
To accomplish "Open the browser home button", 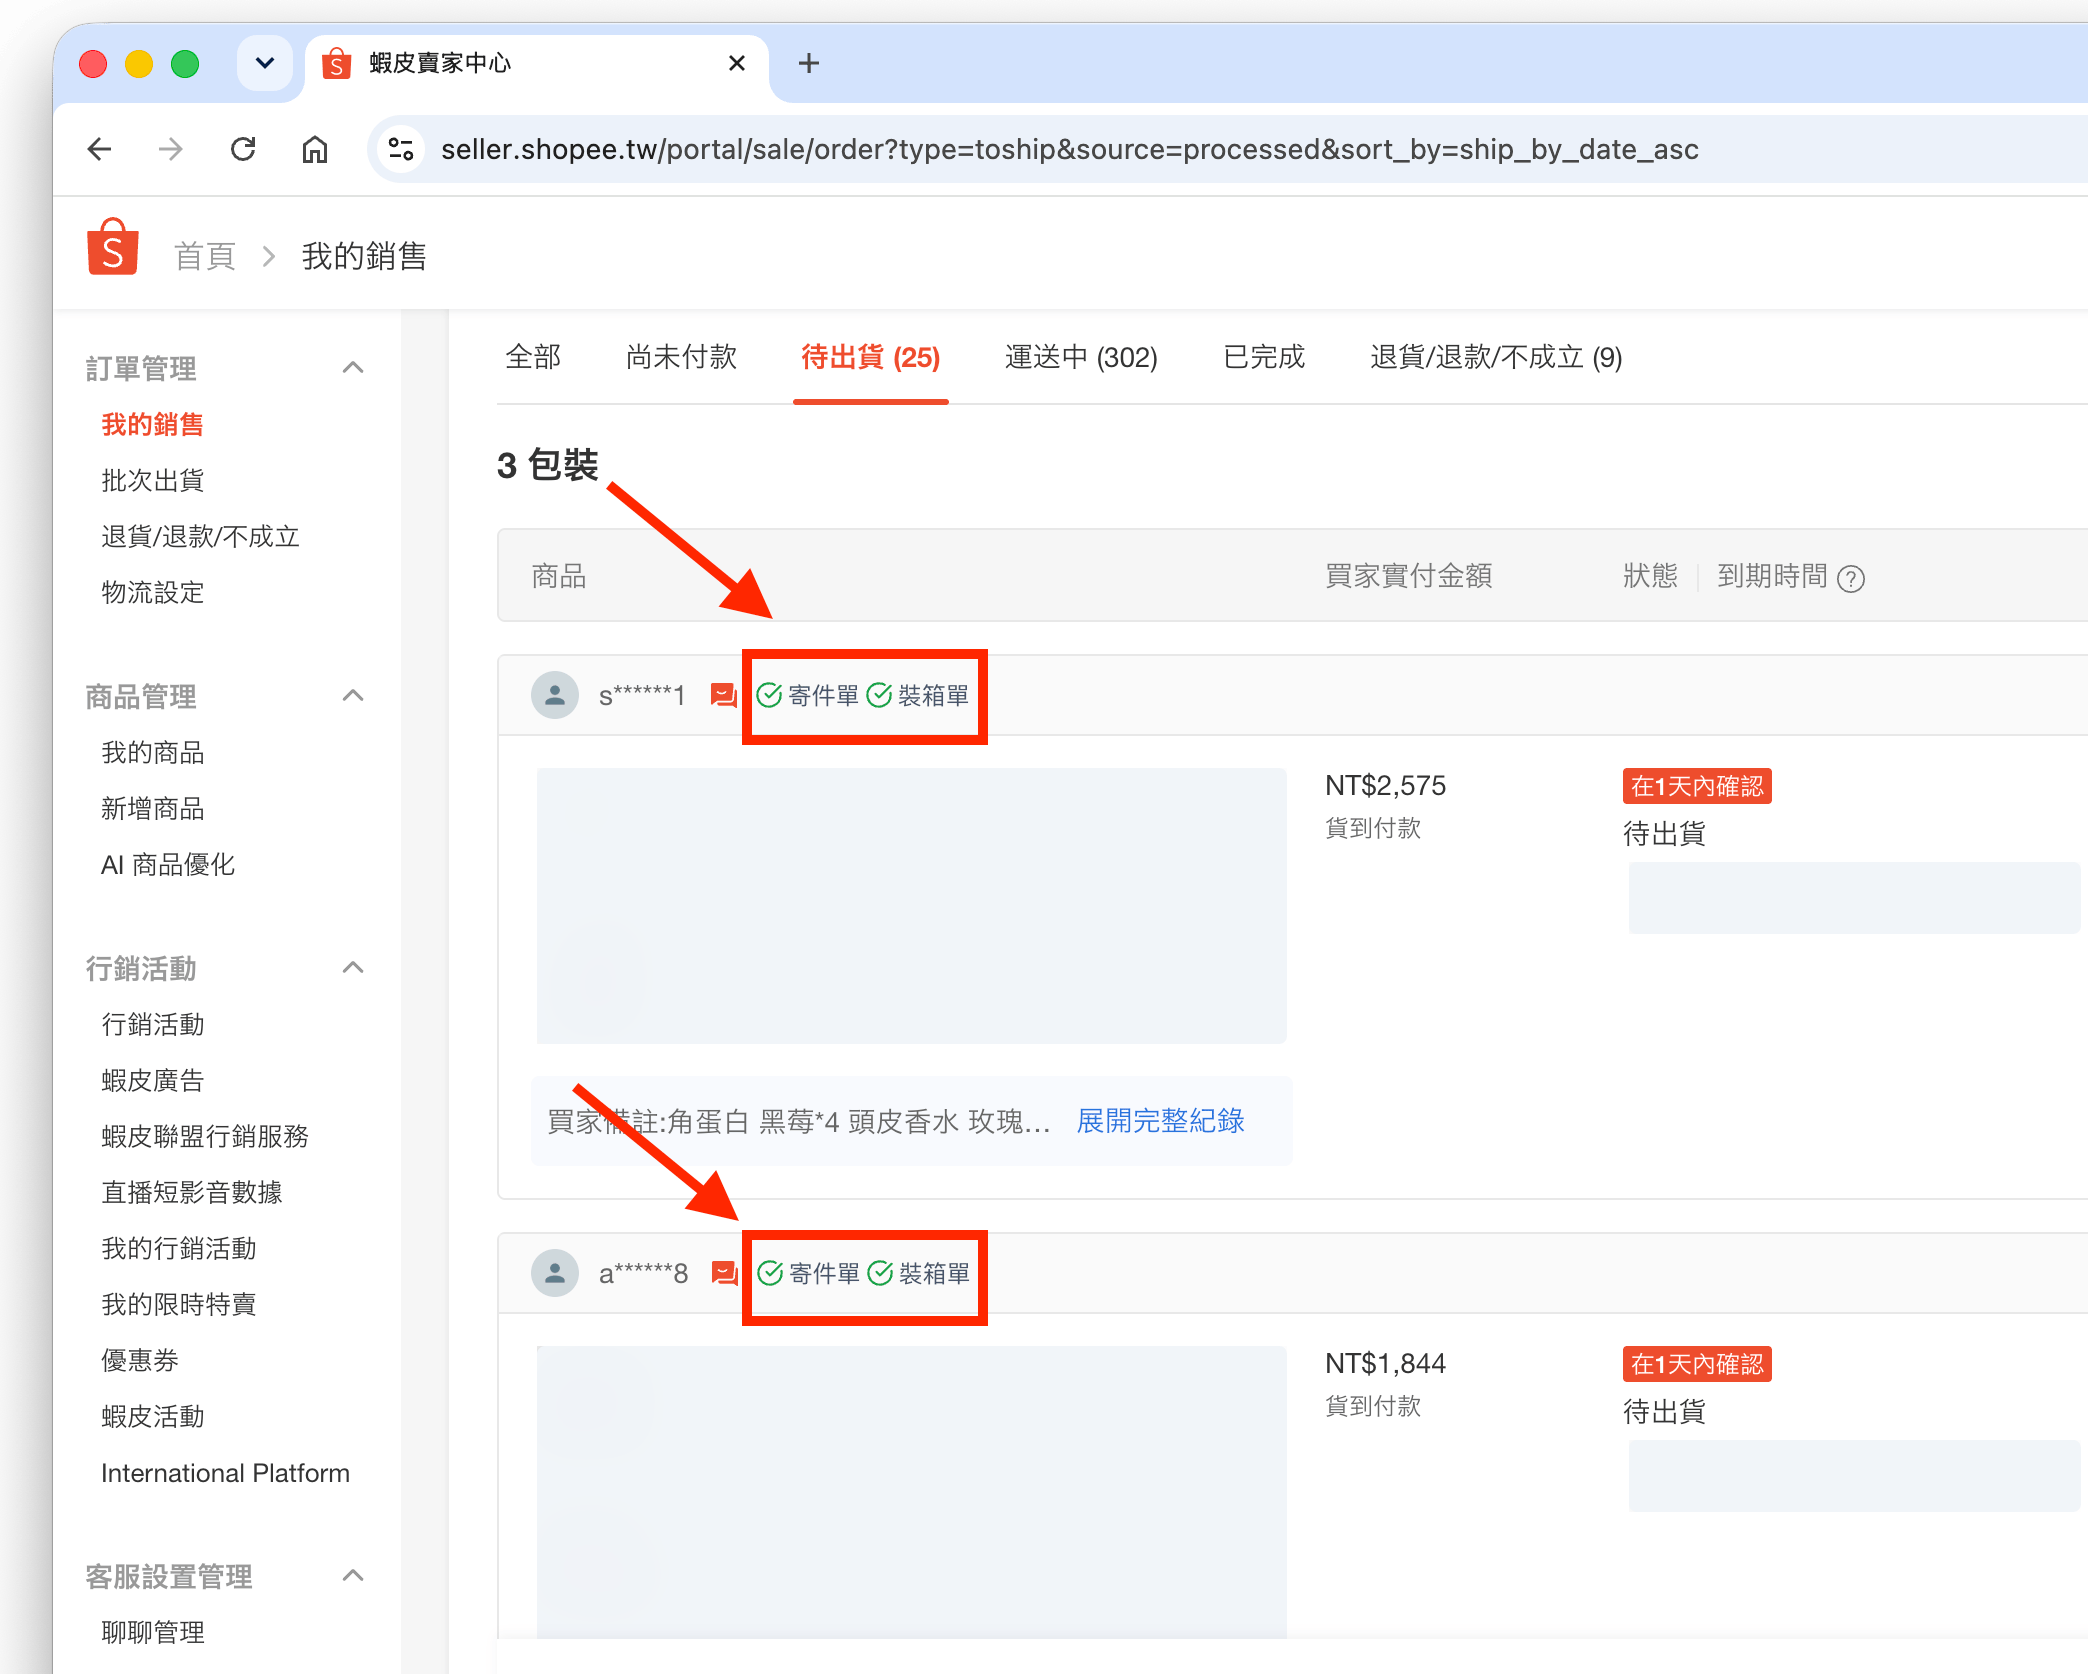I will click(x=315, y=150).
